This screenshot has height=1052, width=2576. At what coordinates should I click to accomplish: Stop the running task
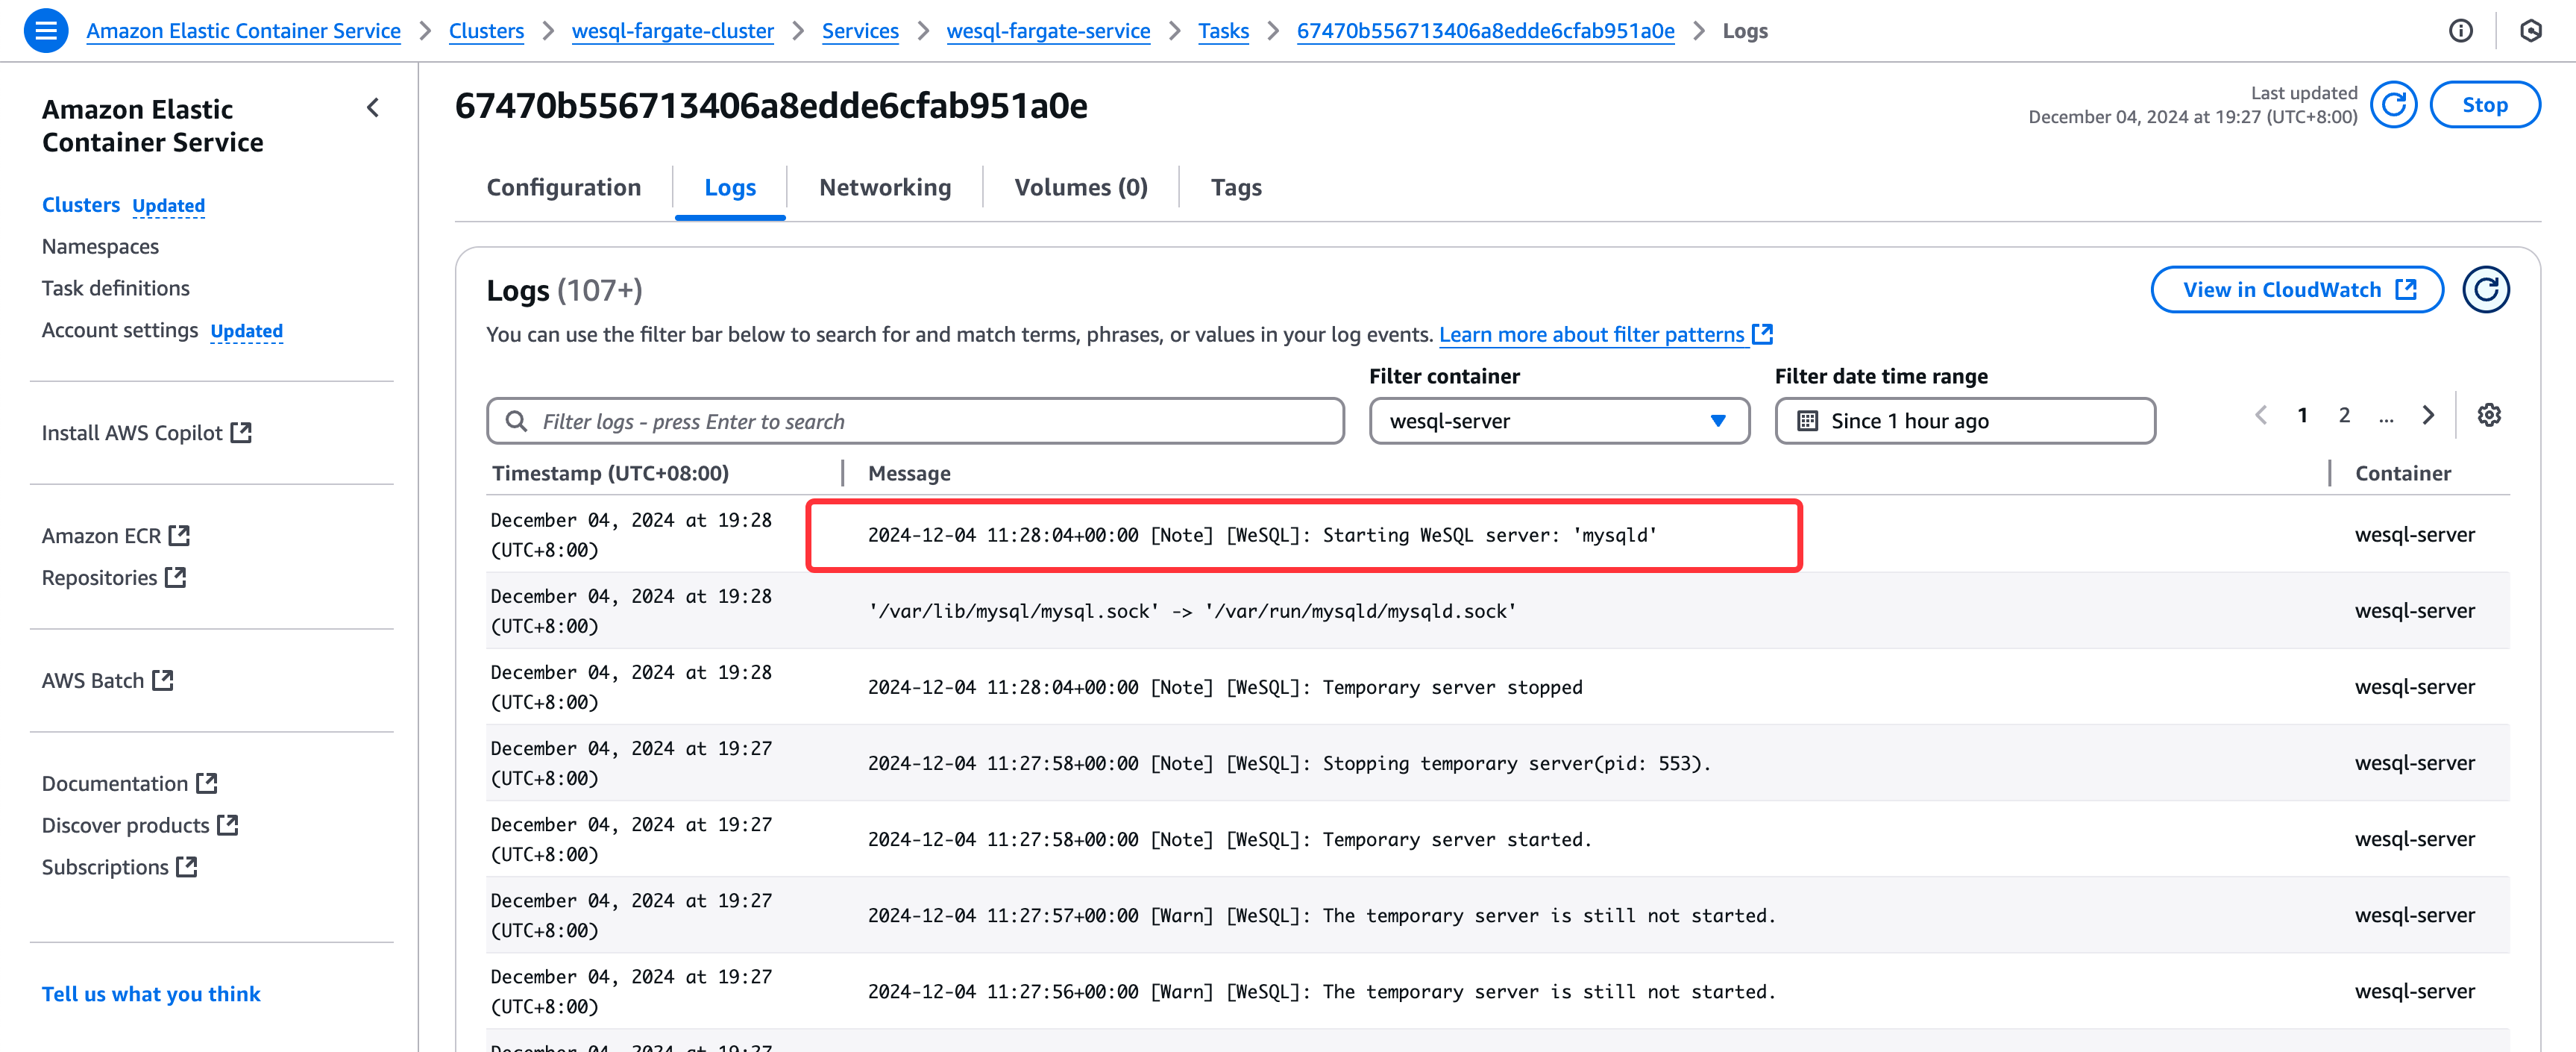point(2484,105)
